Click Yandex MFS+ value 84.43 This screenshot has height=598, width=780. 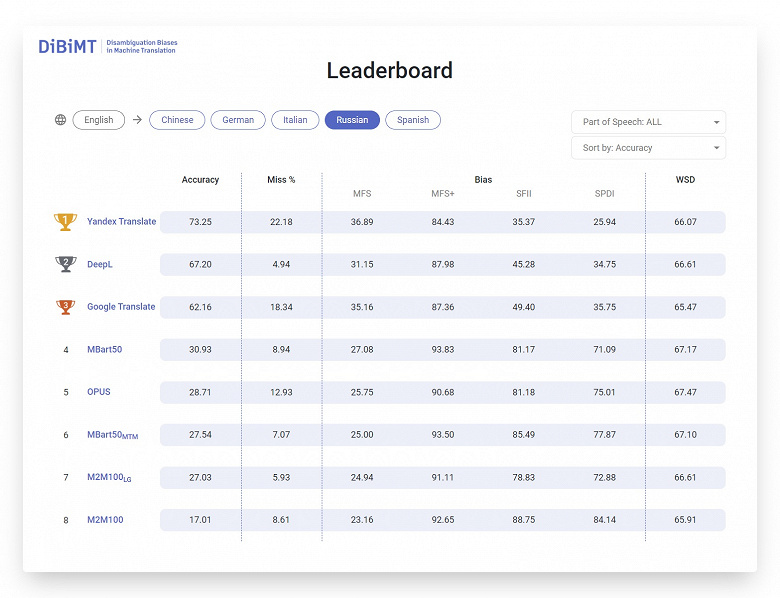[443, 222]
